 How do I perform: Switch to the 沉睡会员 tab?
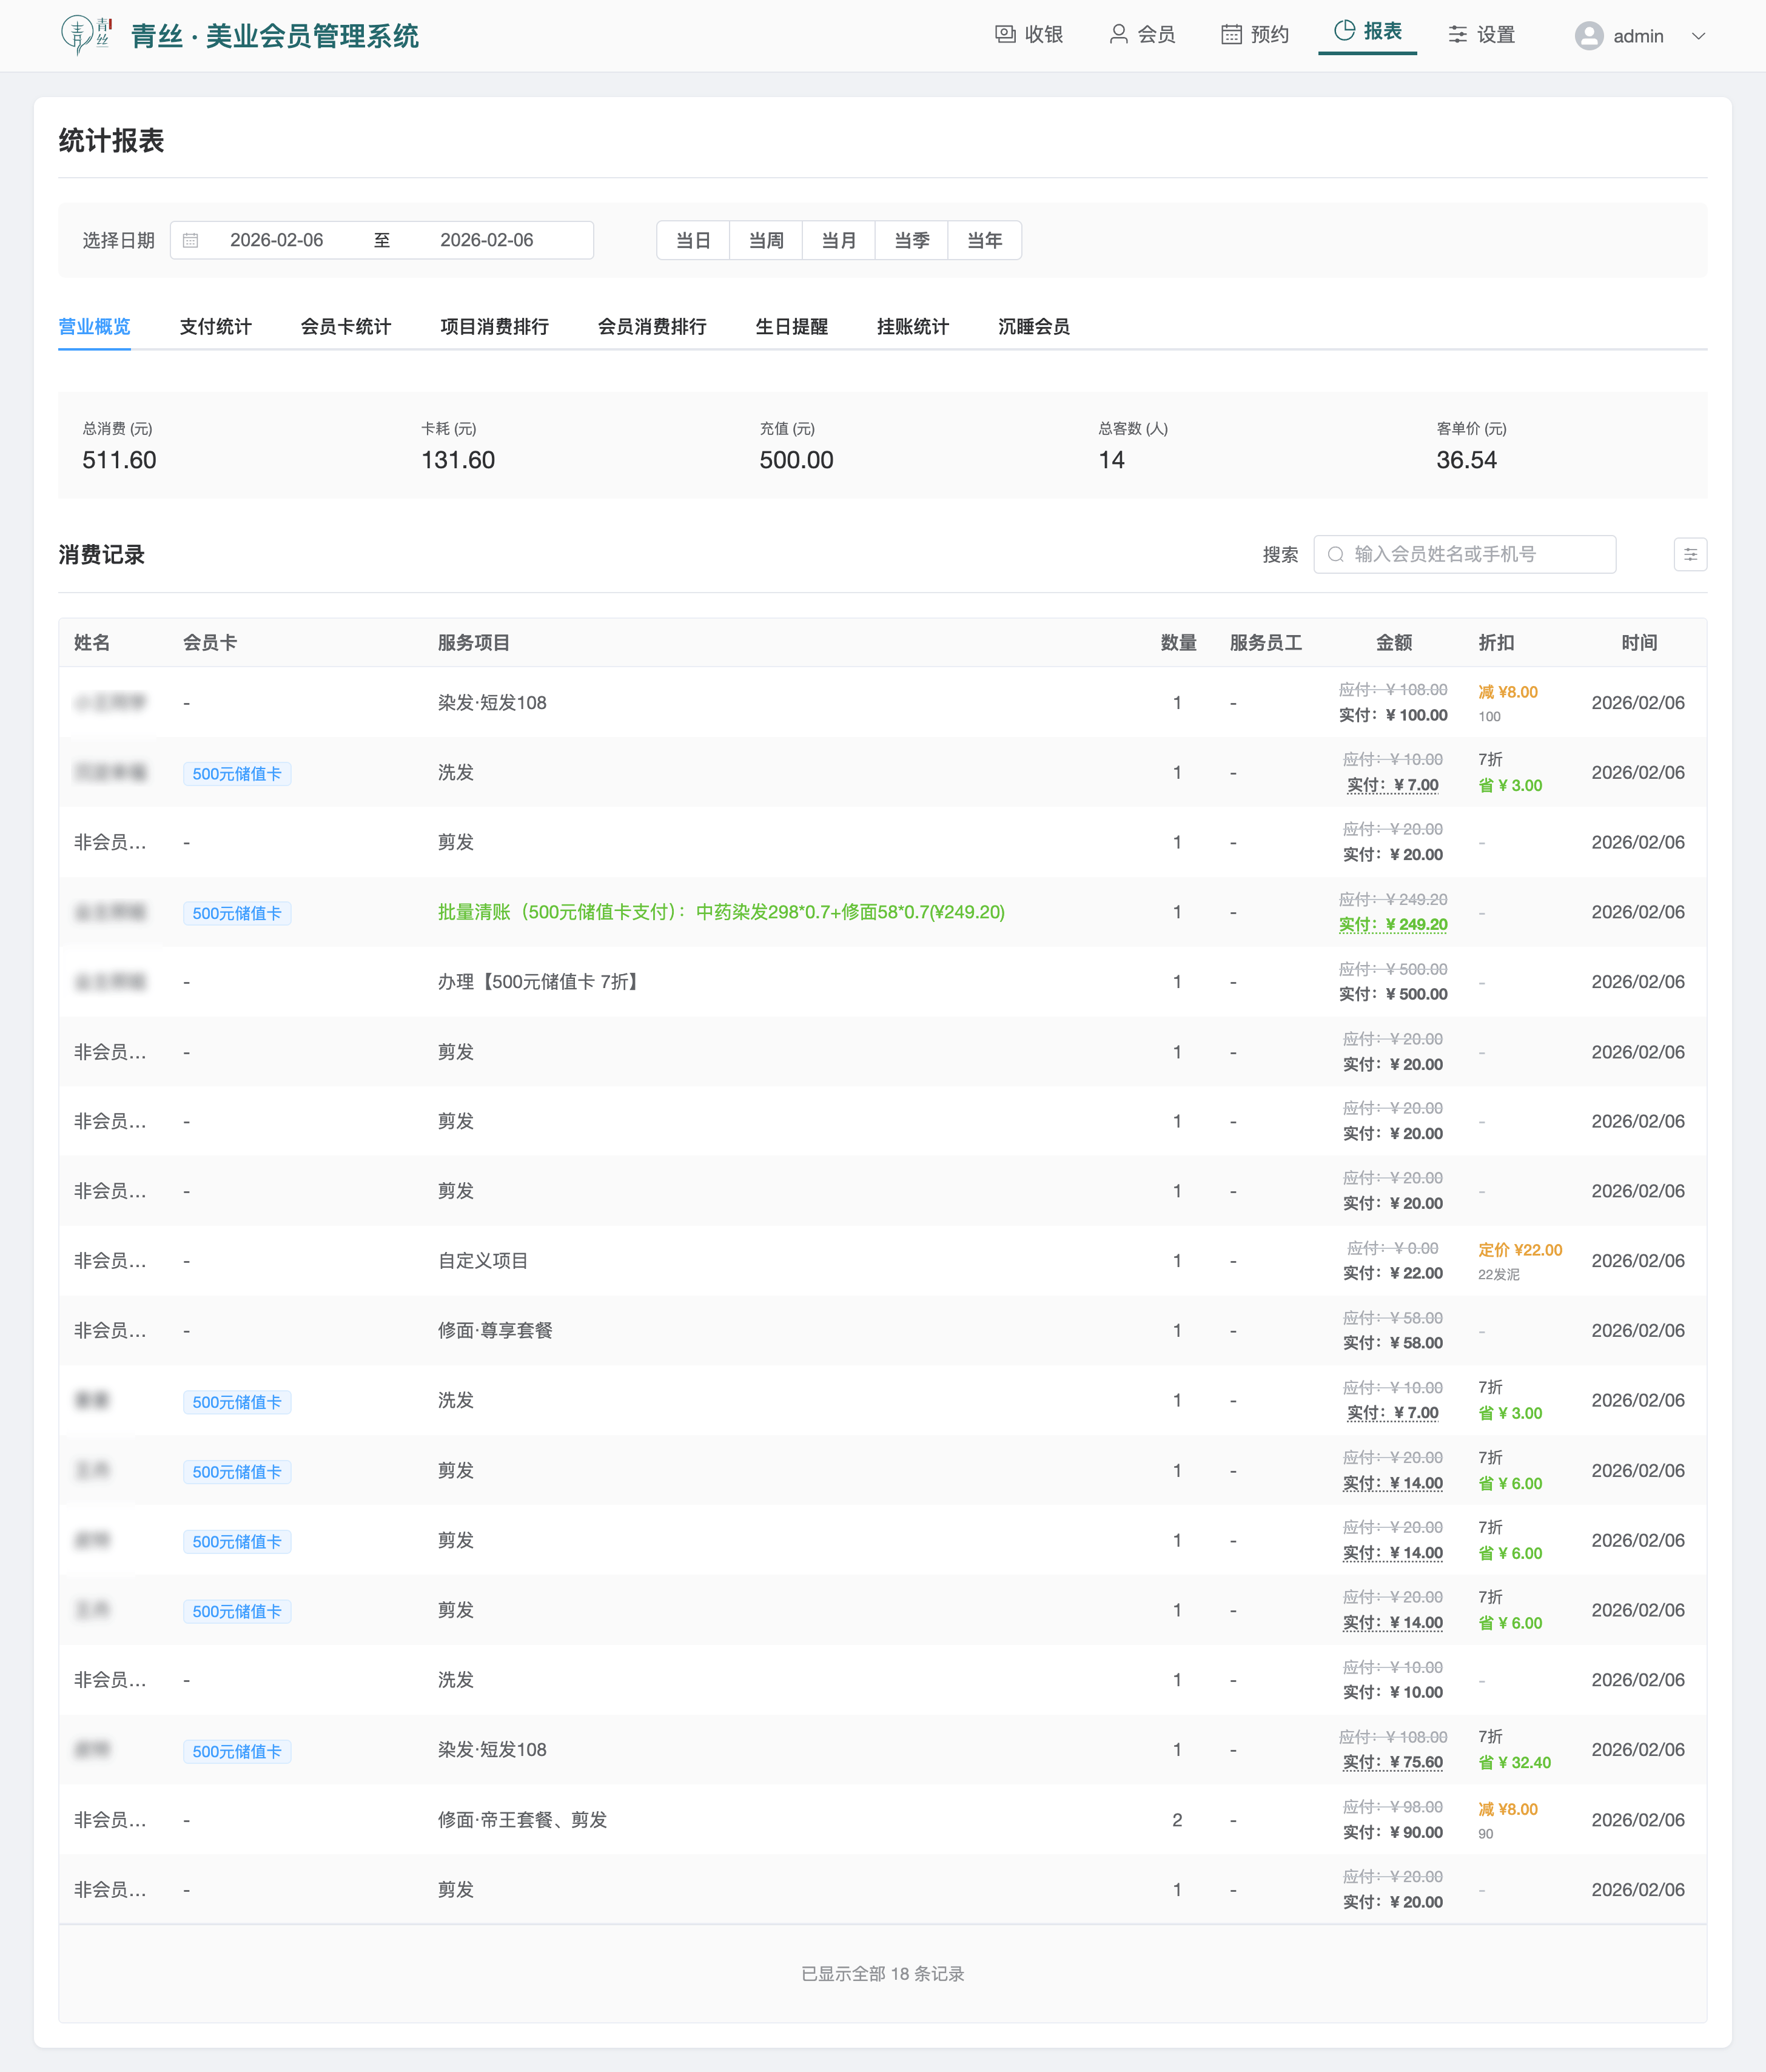click(1033, 327)
